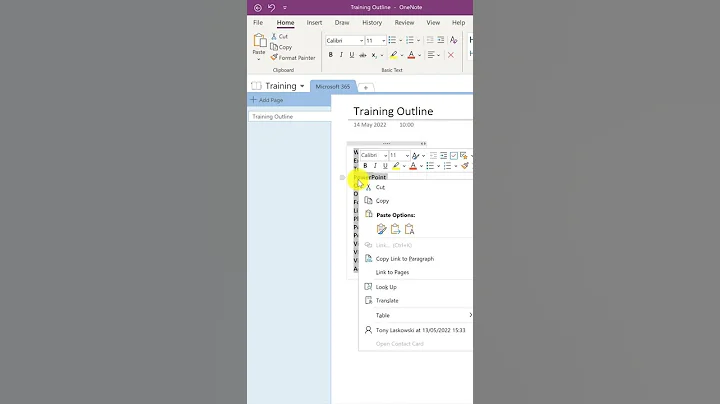Viewport: 720px width, 404px height.
Task: Toggle Strikethrough in the ribbon
Action: pyautogui.click(x=363, y=55)
